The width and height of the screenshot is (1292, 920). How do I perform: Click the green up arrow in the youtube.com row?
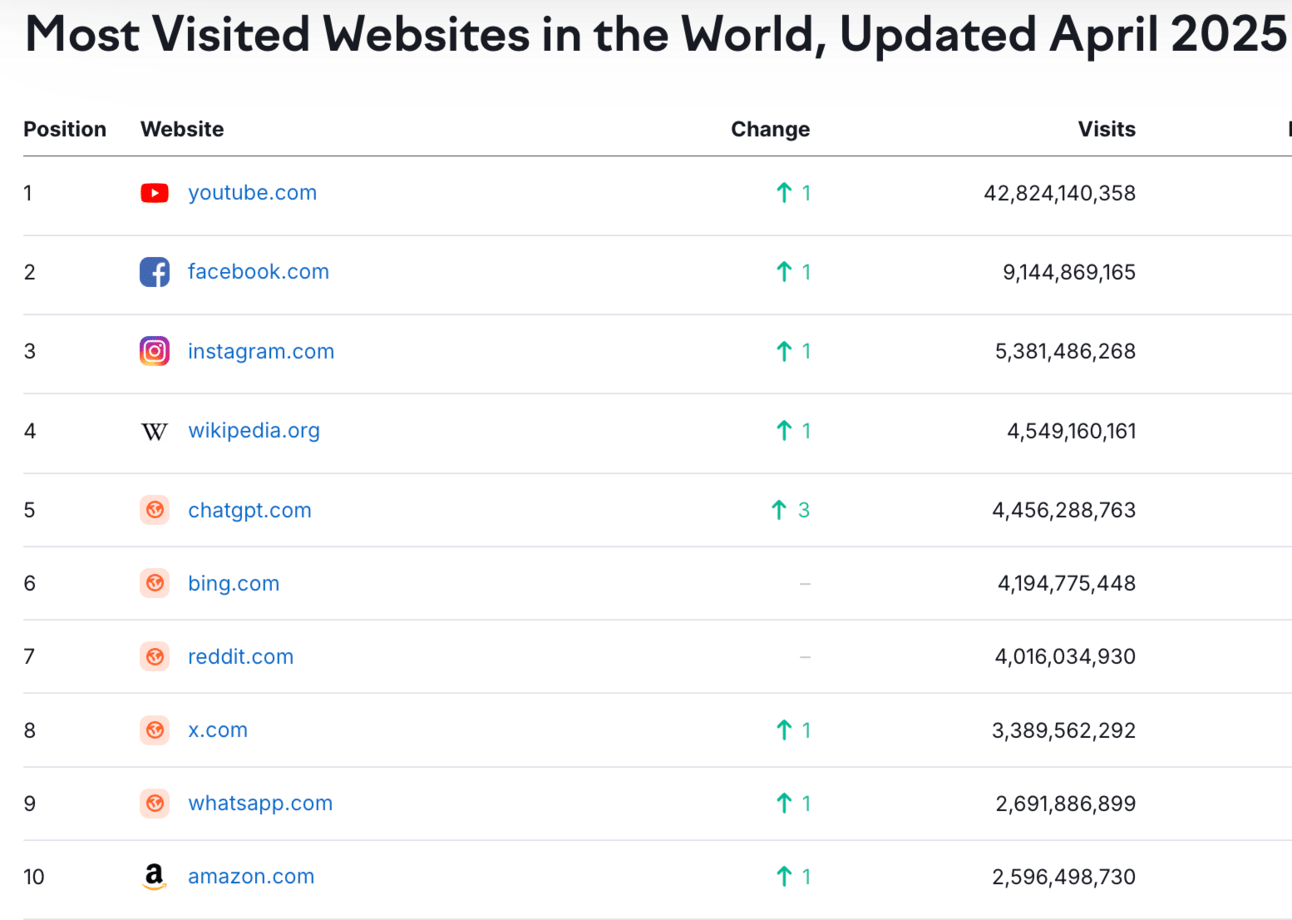pos(784,193)
